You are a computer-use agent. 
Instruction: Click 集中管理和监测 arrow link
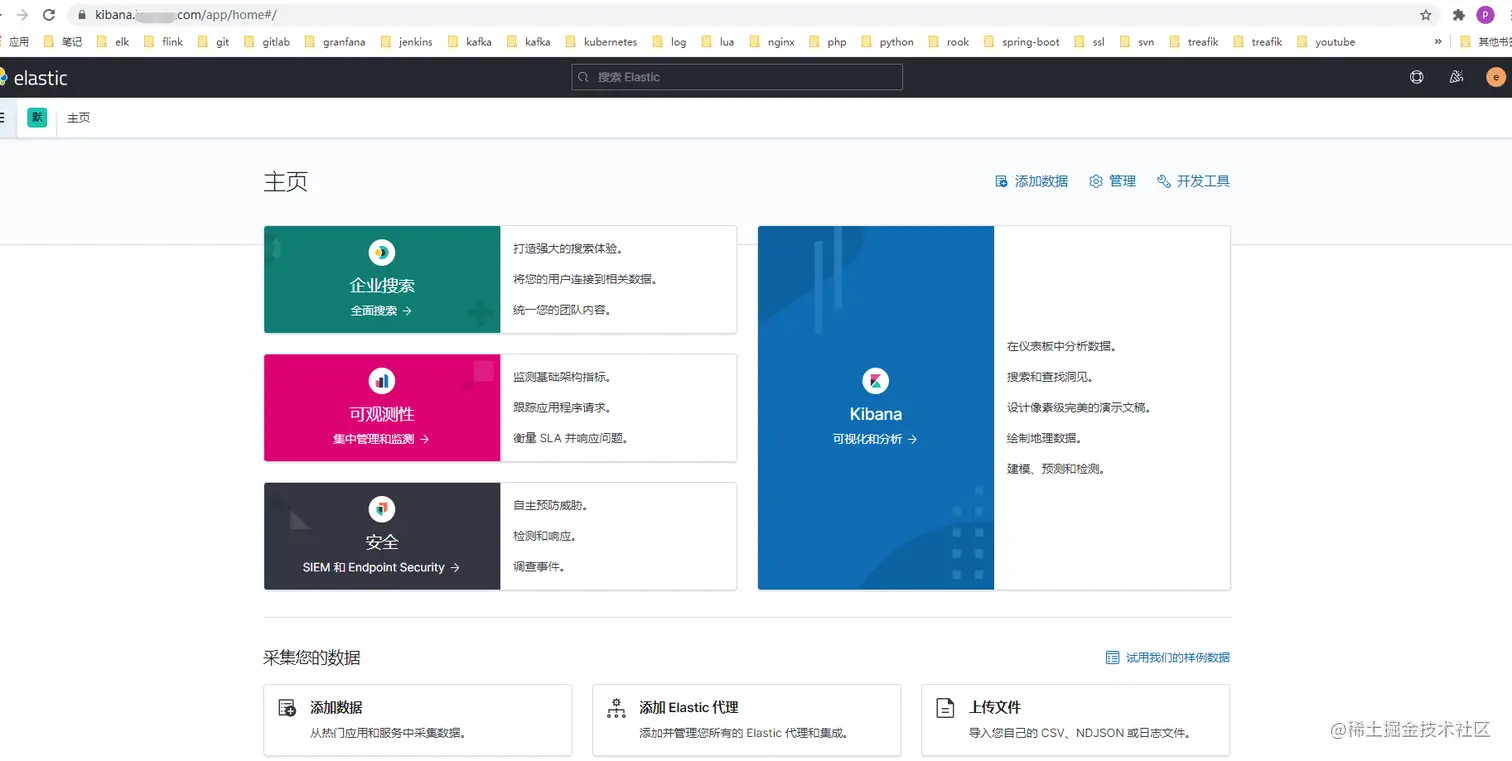[381, 439]
